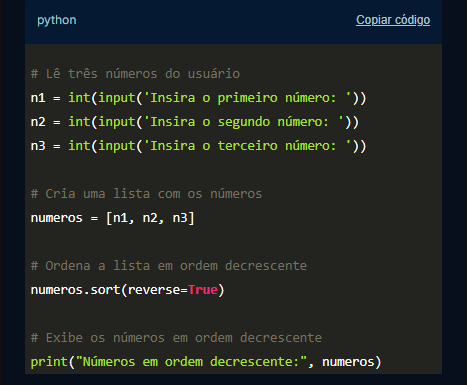Click the comment '# Cria uma lista com os números'
Image resolution: width=467 pixels, height=385 pixels.
[x=146, y=194]
